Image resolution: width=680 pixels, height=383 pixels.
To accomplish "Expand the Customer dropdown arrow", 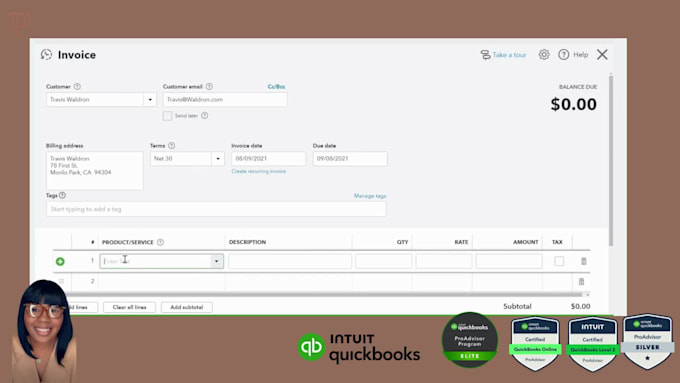I will point(150,100).
